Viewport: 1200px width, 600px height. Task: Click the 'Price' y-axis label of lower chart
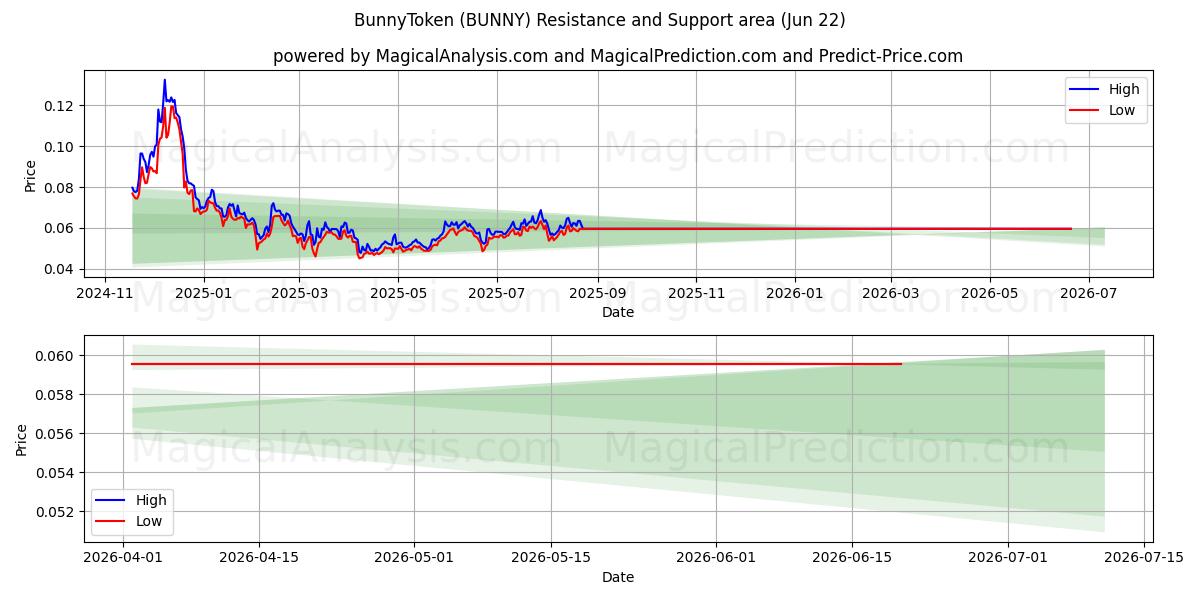point(22,439)
